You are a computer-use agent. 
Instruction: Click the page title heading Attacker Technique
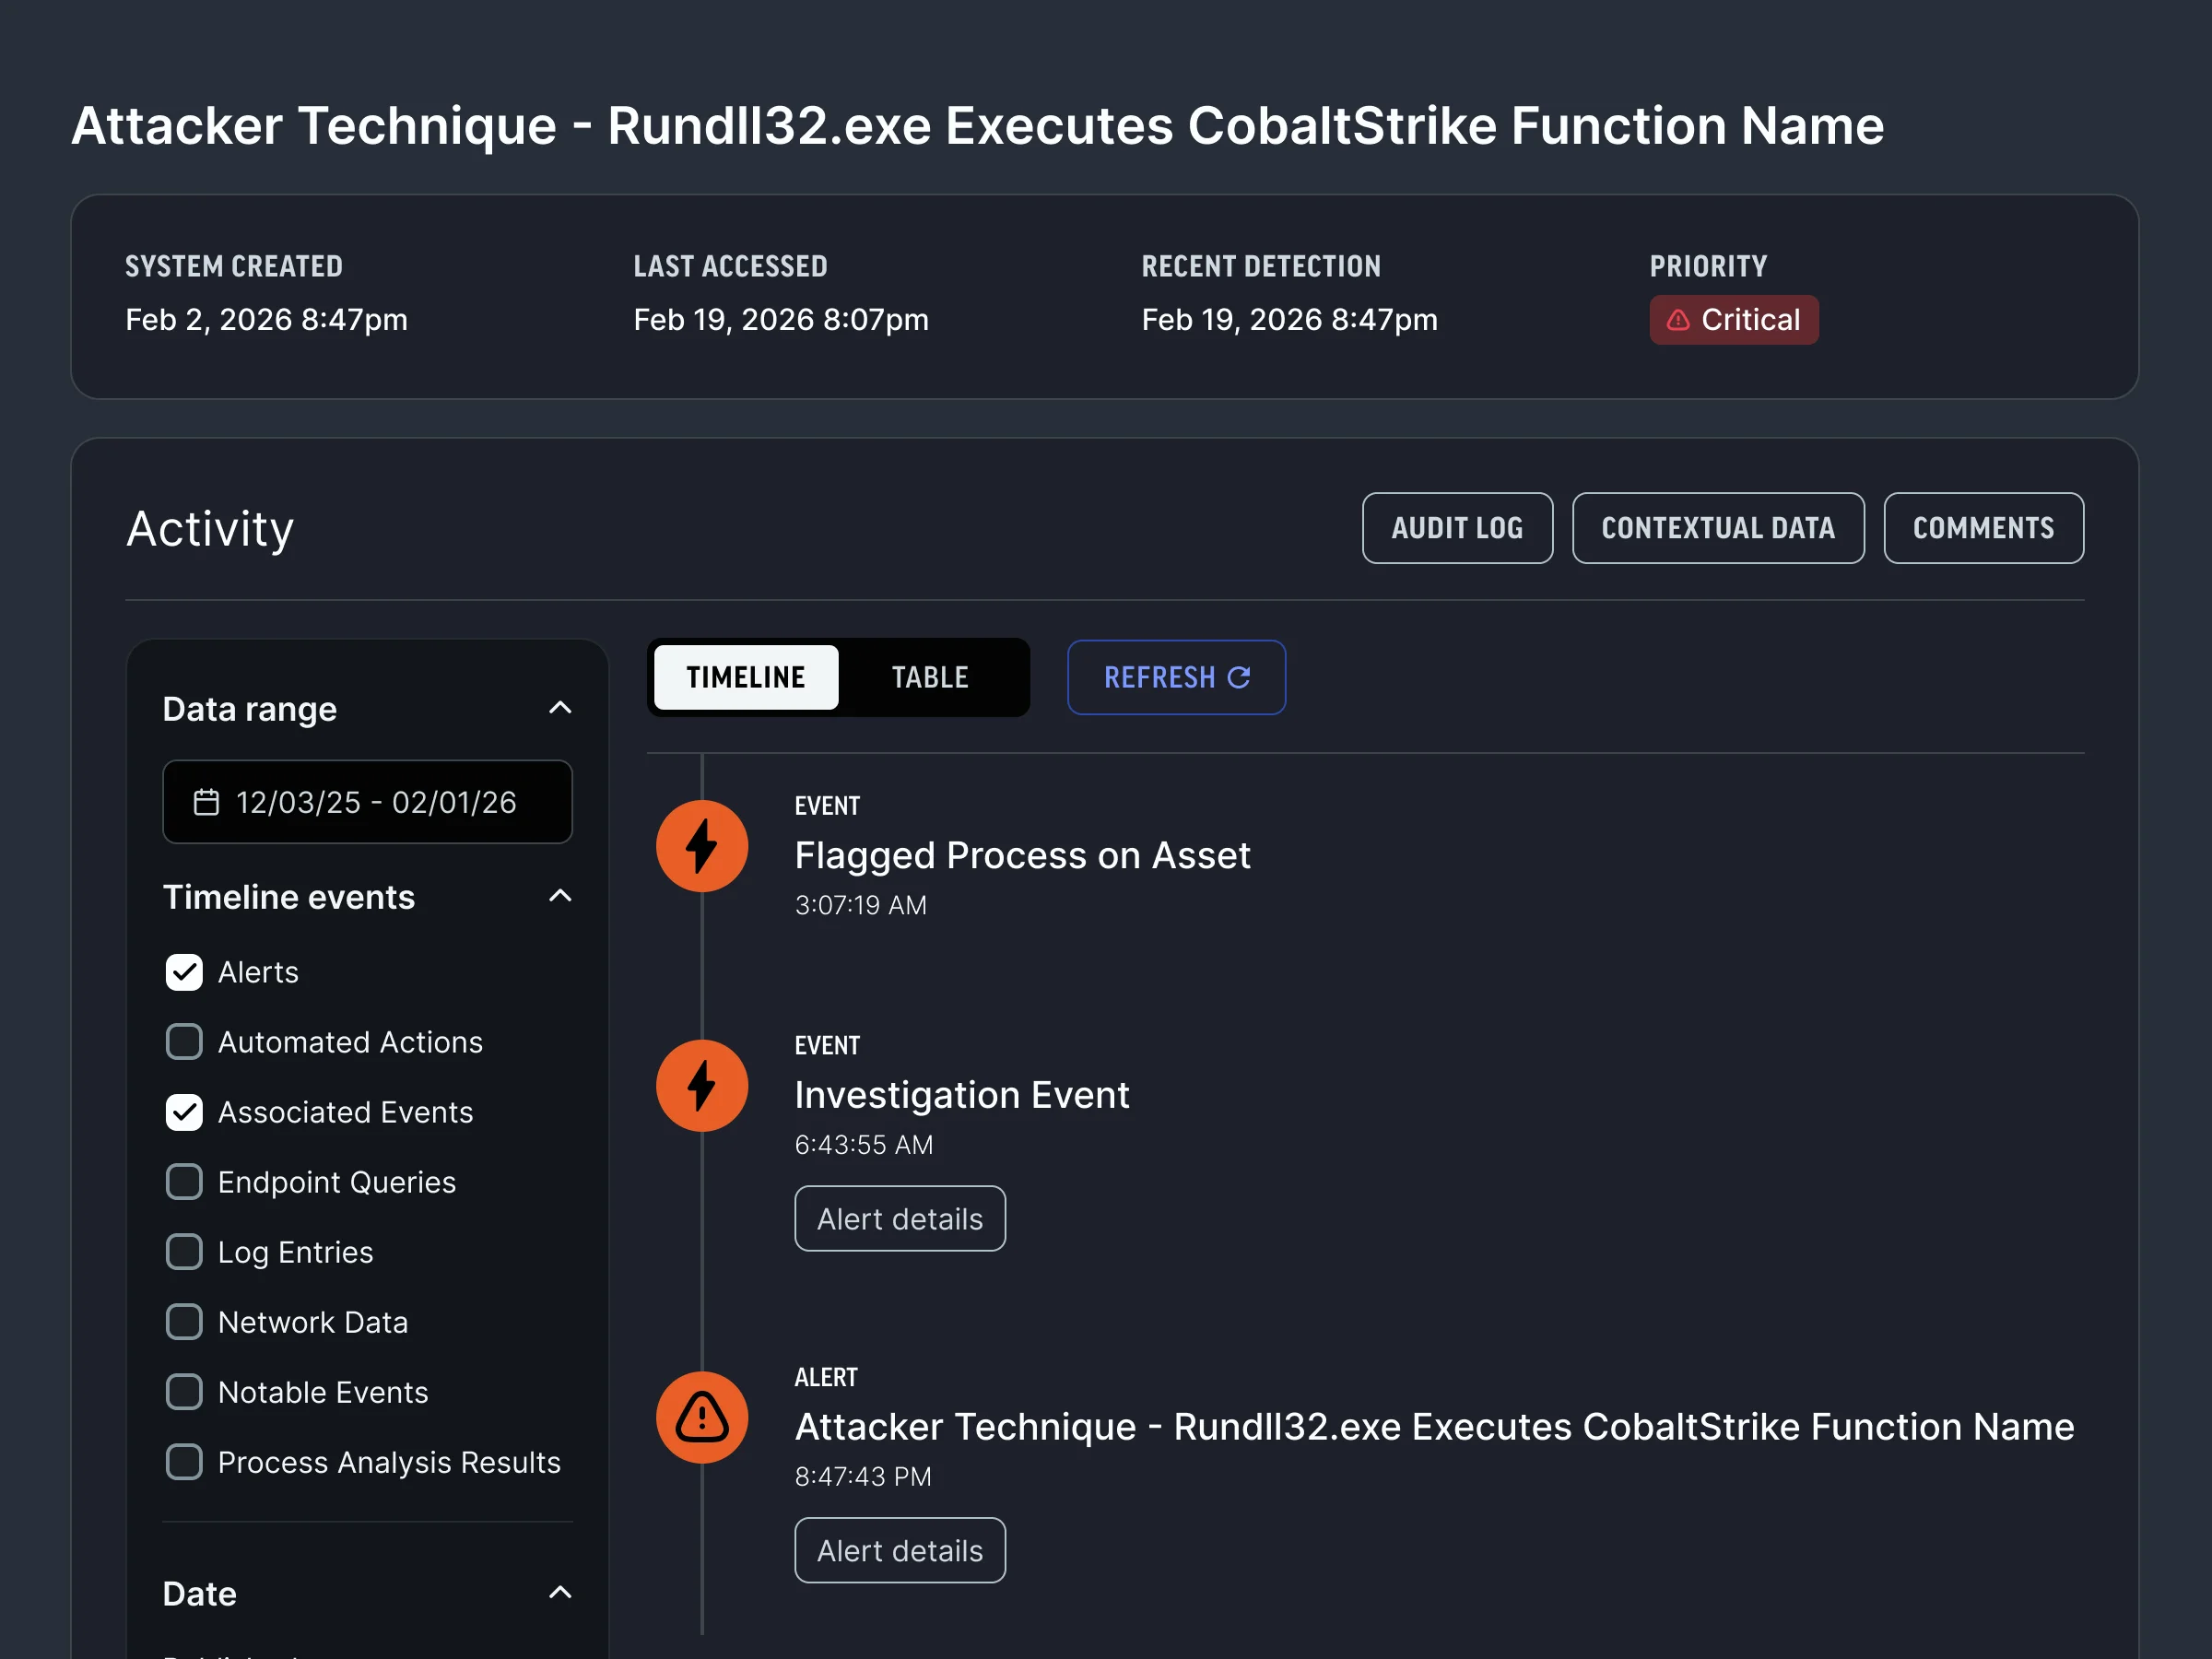point(977,126)
